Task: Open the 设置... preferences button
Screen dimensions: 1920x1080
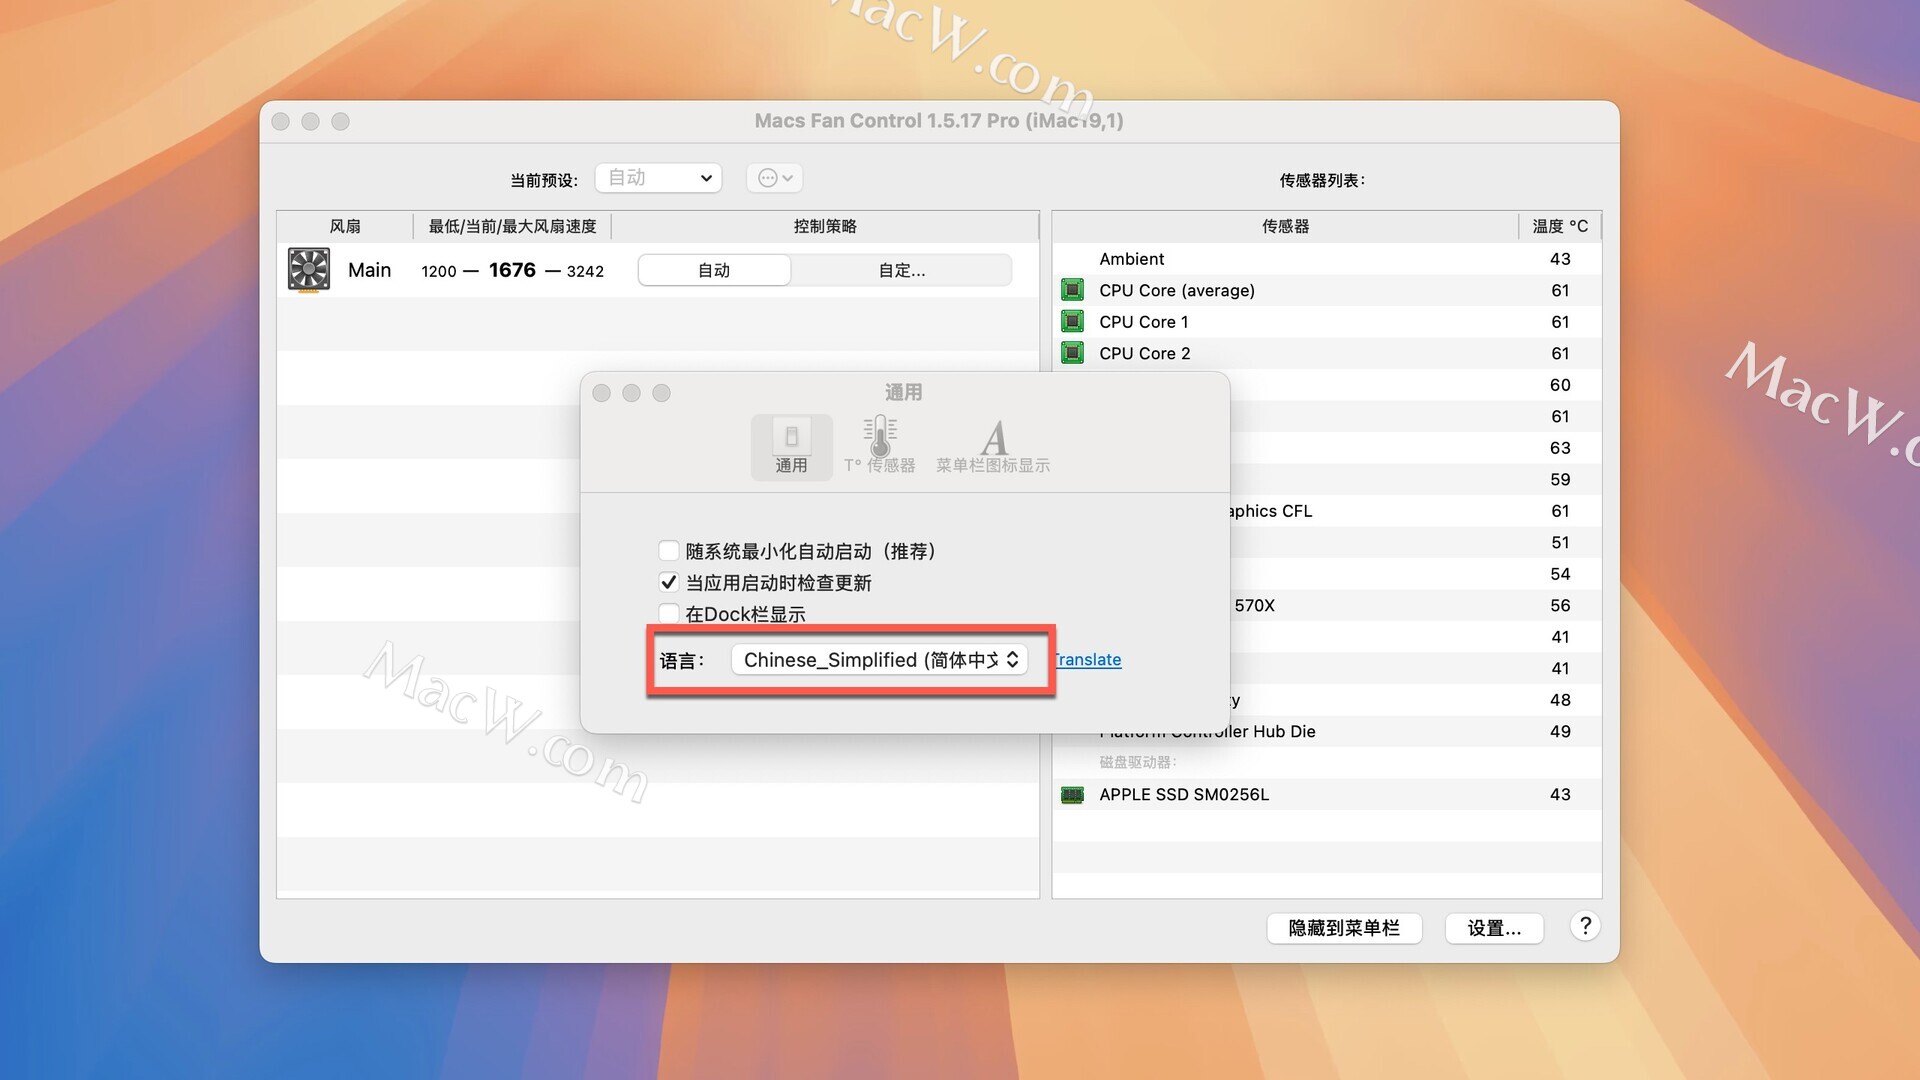Action: 1494,928
